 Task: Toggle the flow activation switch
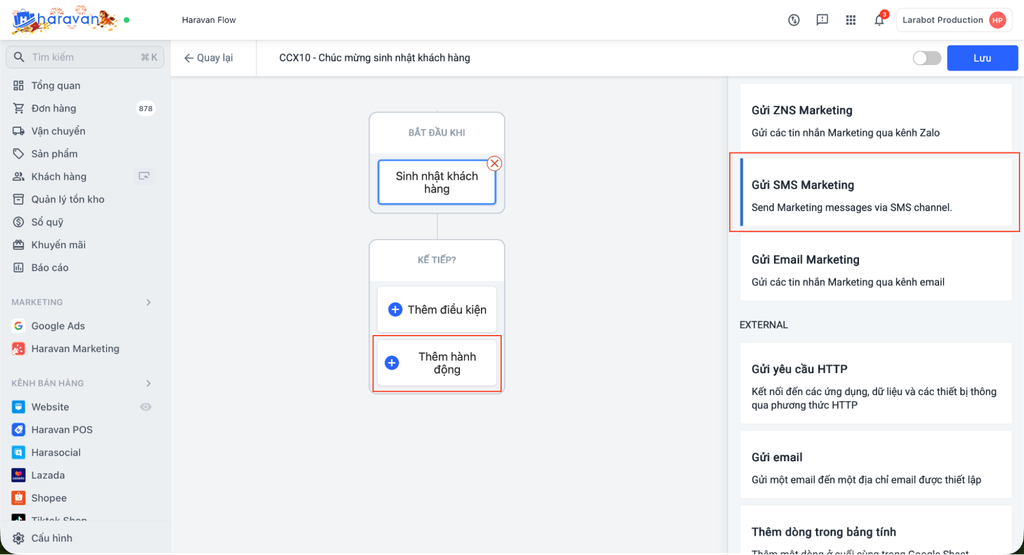pos(927,58)
